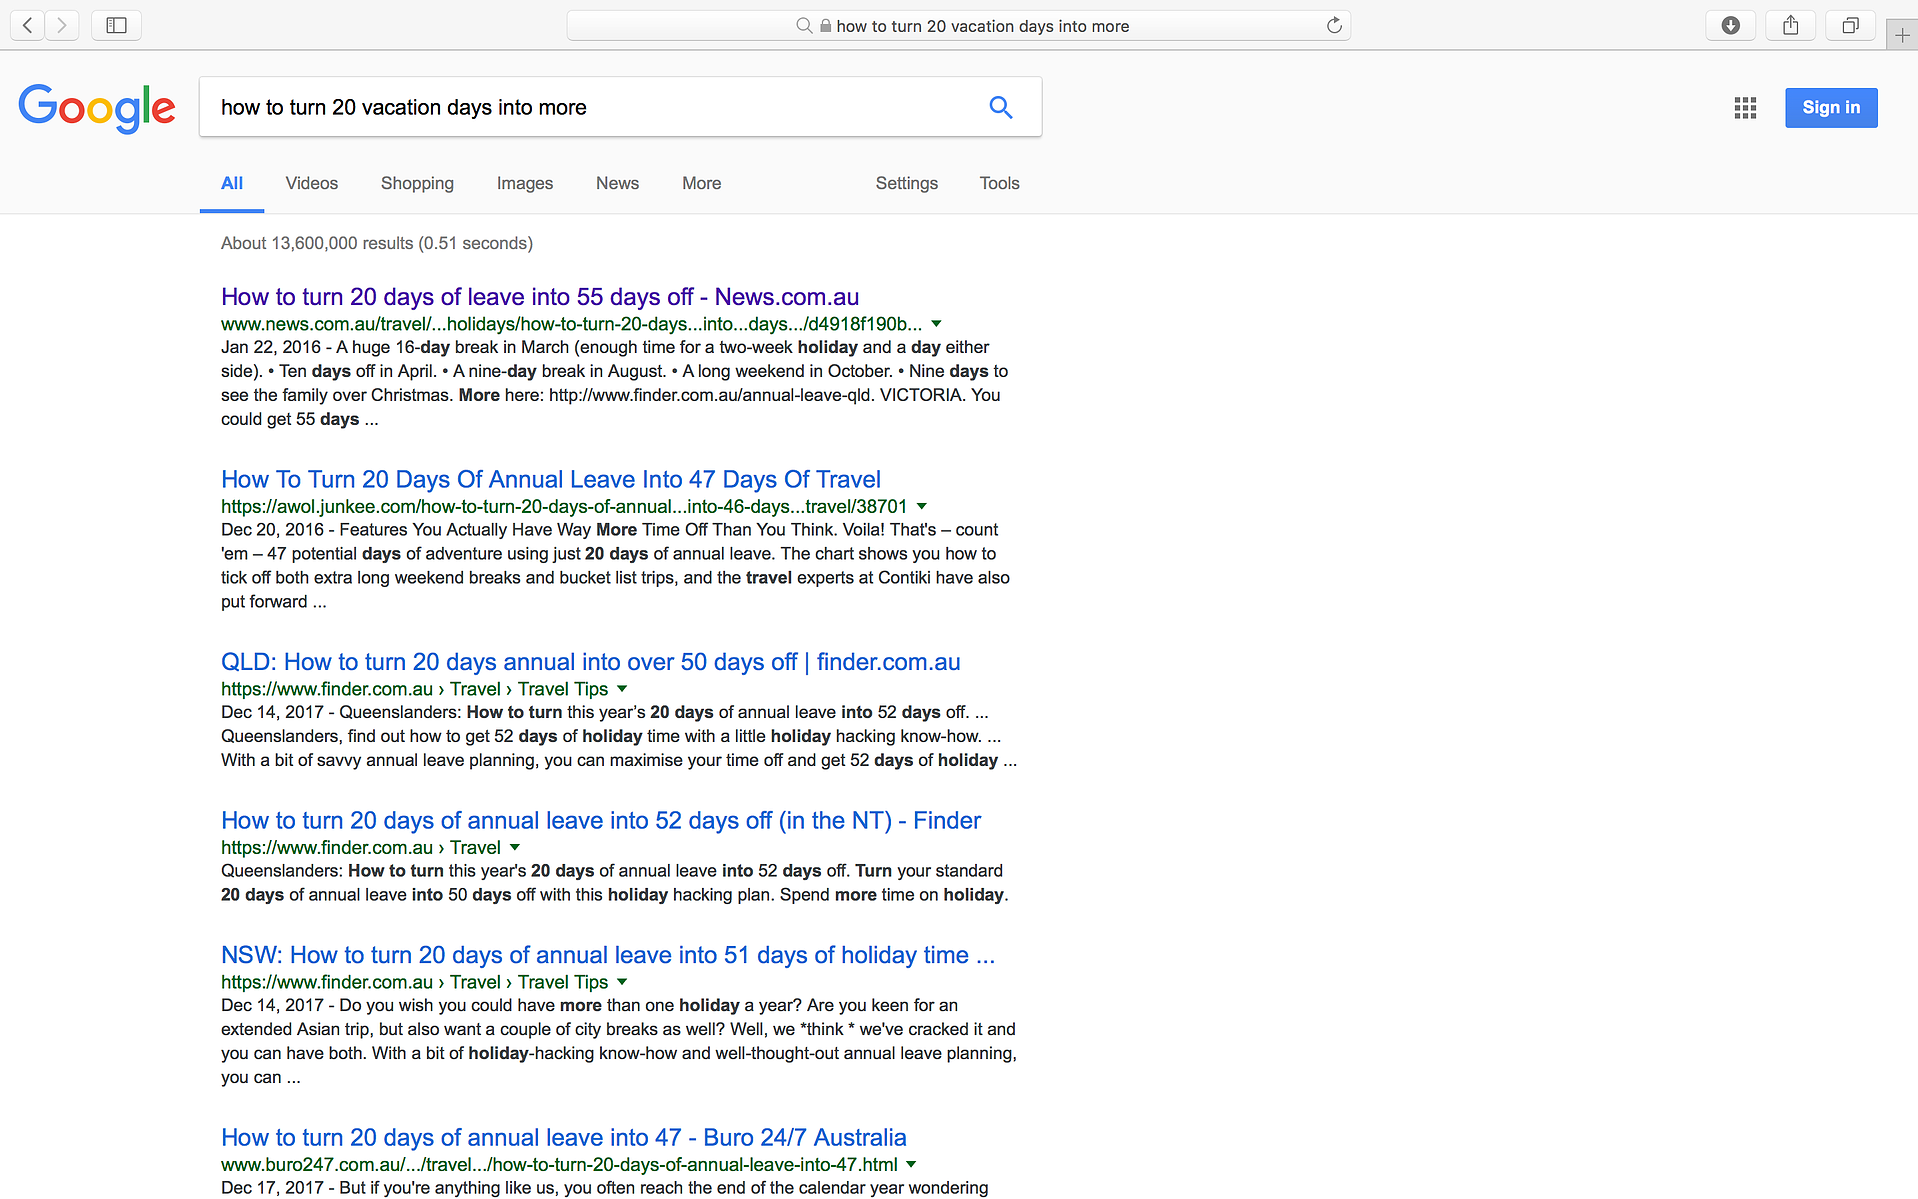Show the tab overview icon
Image resolution: width=1918 pixels, height=1199 pixels.
1850,26
